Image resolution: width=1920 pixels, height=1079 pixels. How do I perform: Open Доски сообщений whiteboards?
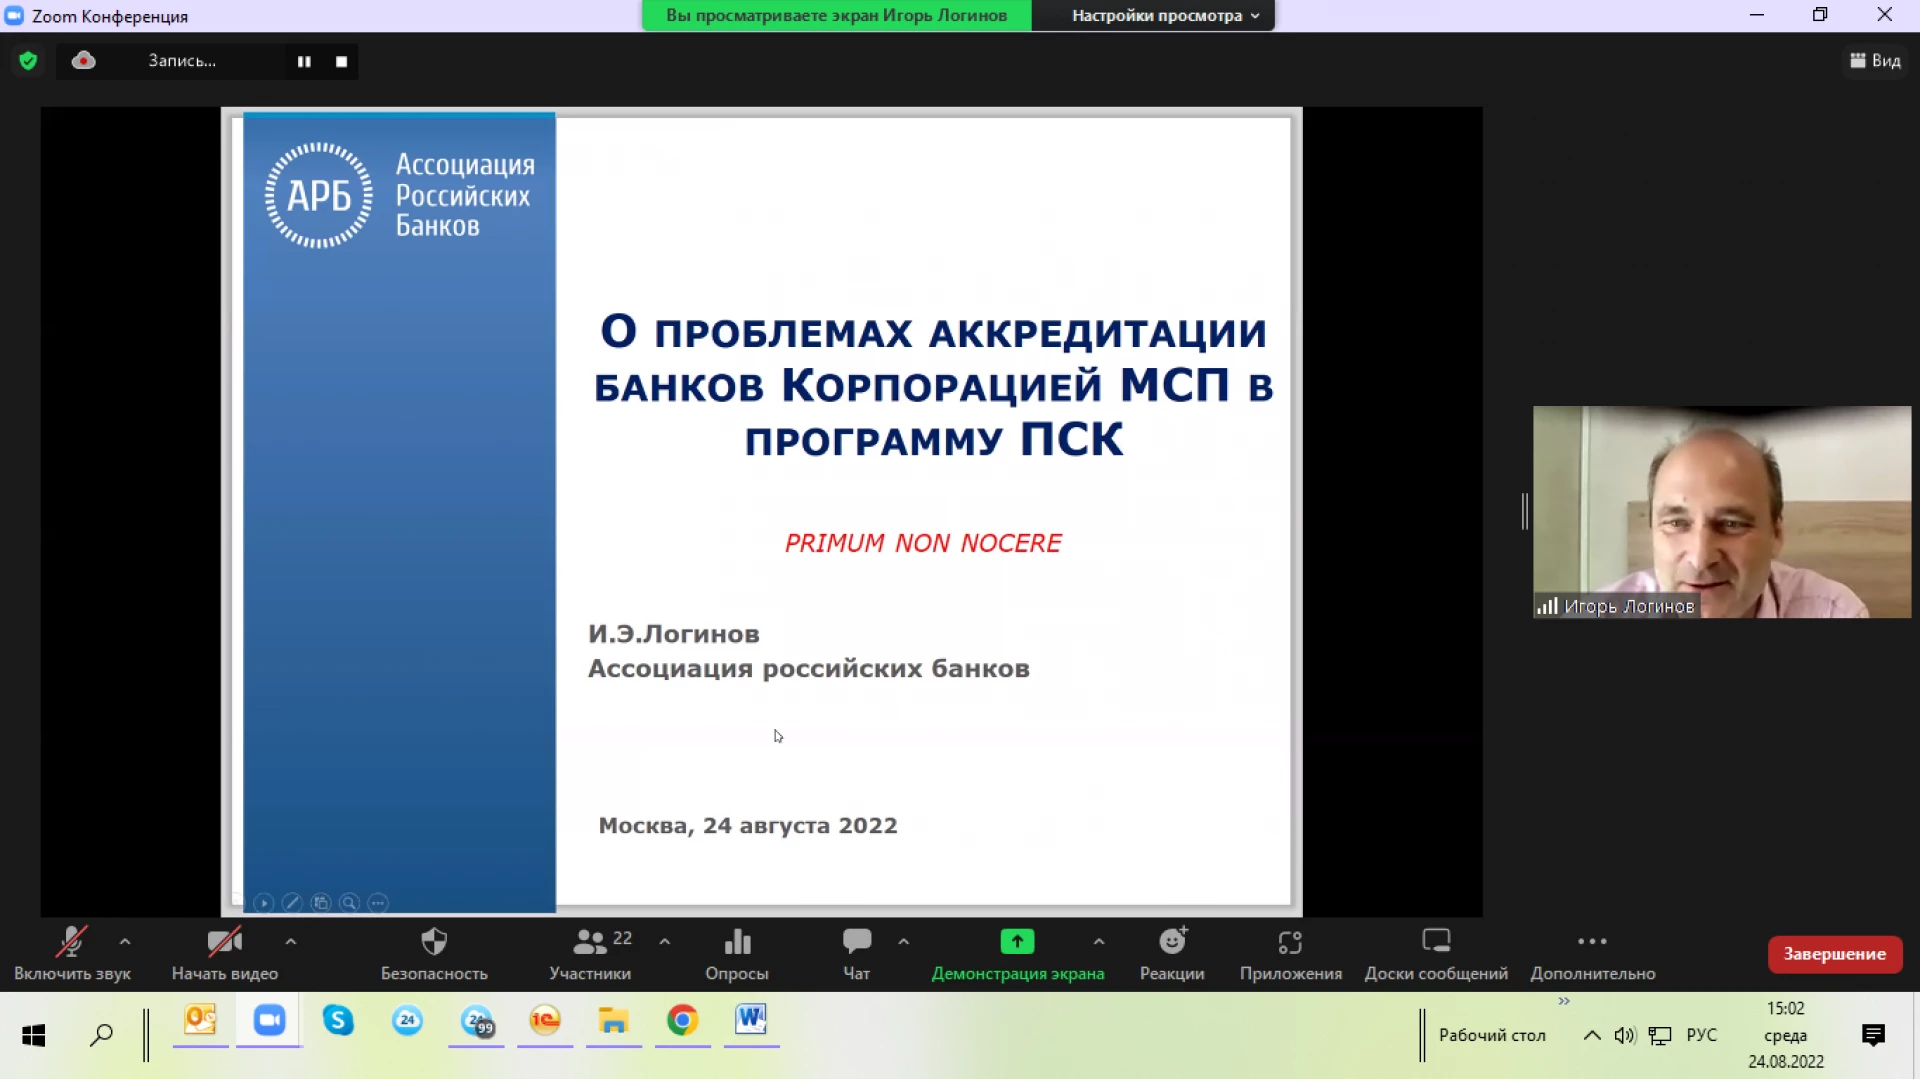(x=1436, y=953)
